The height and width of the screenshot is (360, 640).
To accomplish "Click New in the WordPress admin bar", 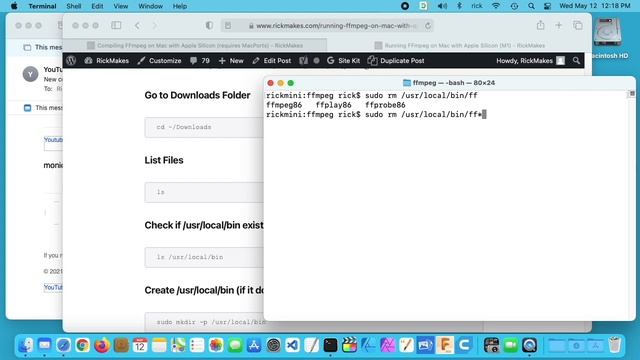I will point(231,60).
